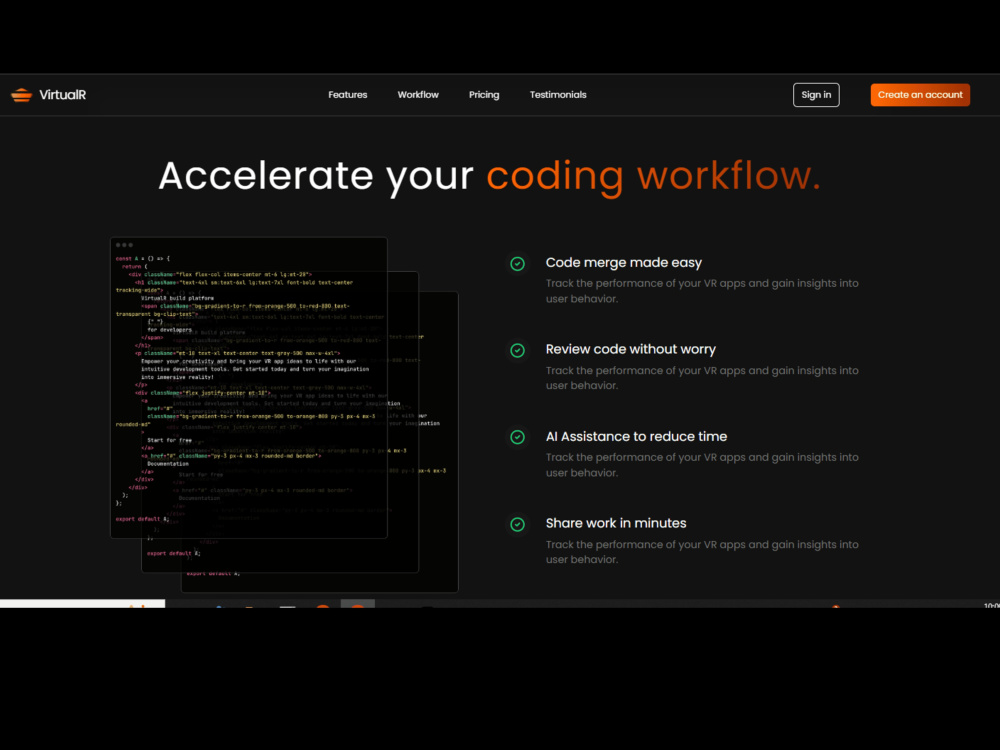Screen dimensions: 1000x750
Task: Click the check icon beside AI Assistance to reduce time
Action: [517, 437]
